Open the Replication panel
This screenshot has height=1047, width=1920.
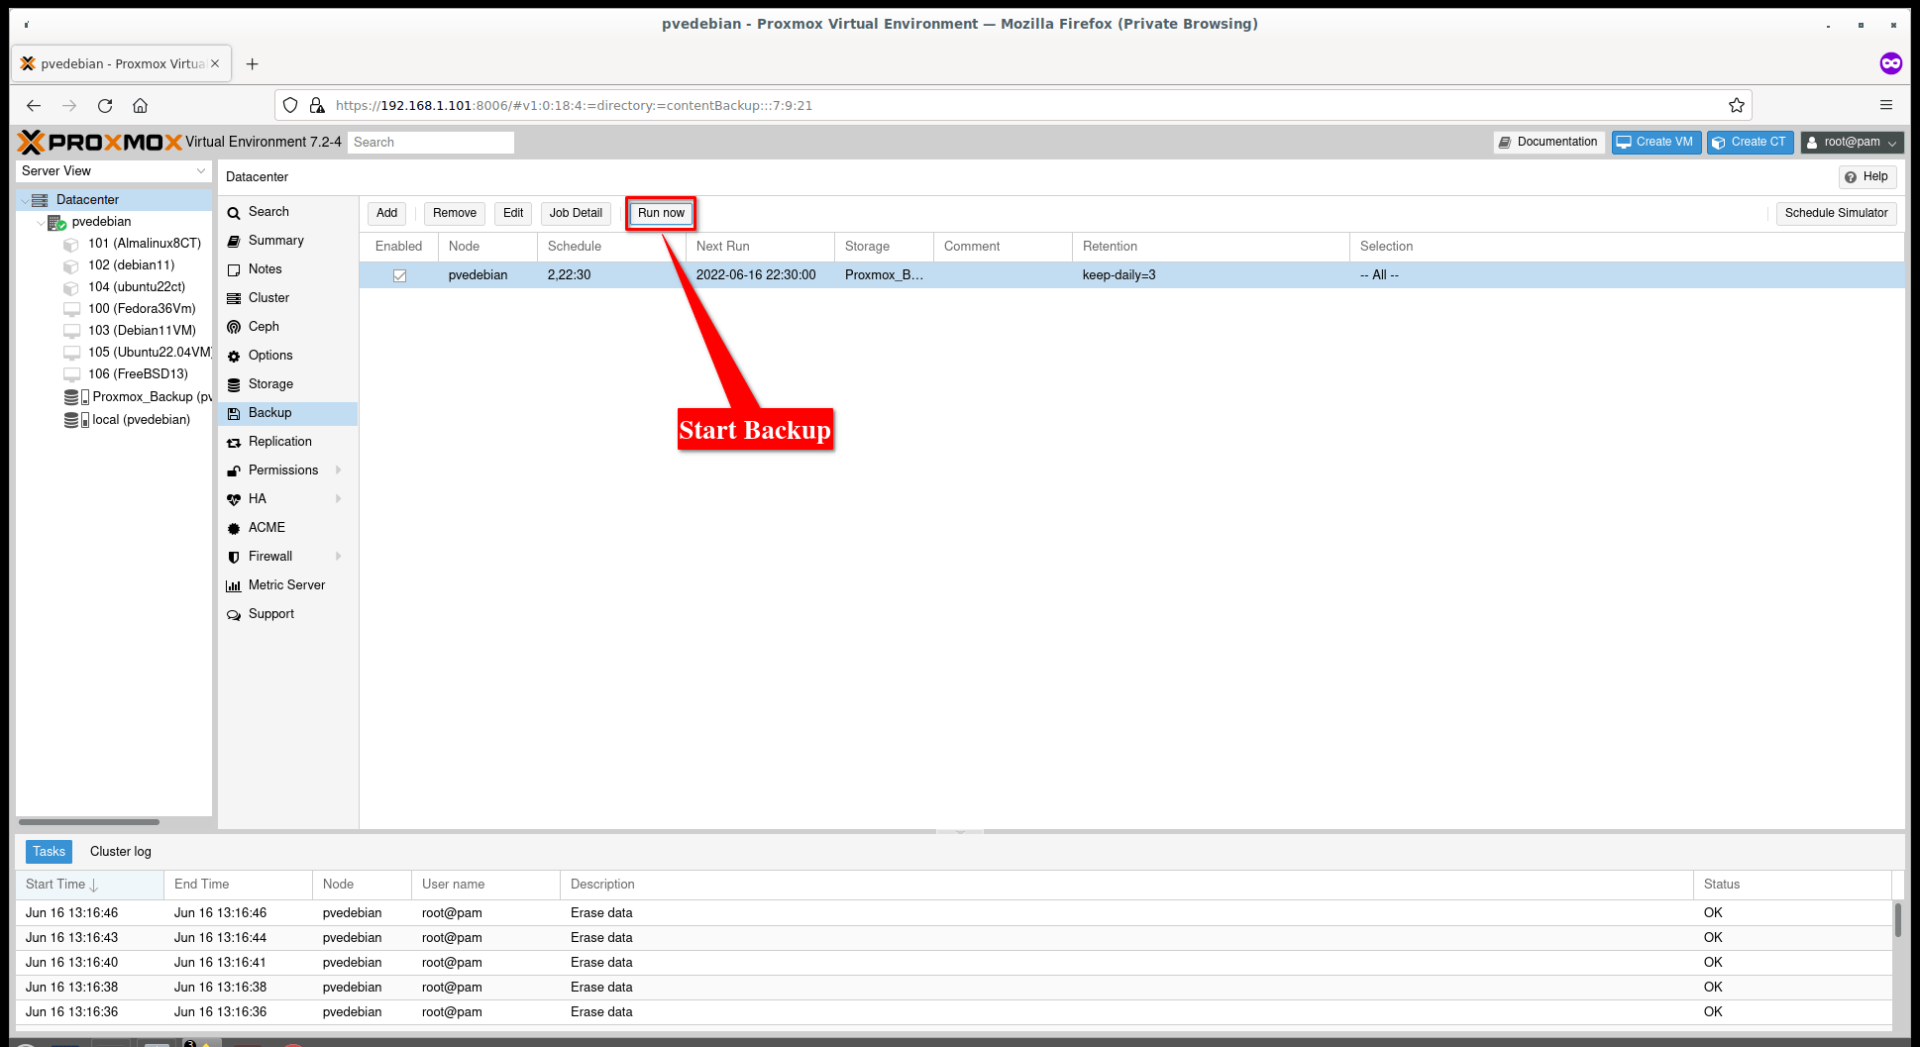pos(280,441)
